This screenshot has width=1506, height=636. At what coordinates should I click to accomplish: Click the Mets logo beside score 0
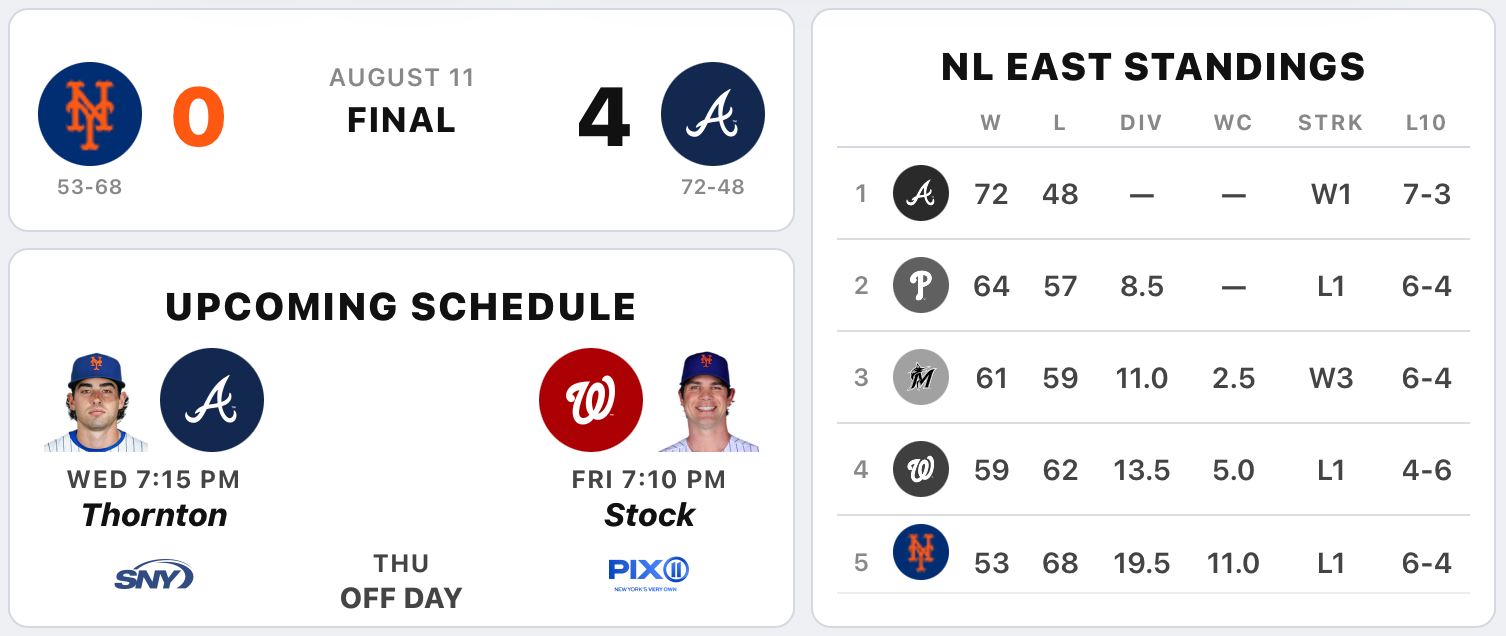[90, 114]
